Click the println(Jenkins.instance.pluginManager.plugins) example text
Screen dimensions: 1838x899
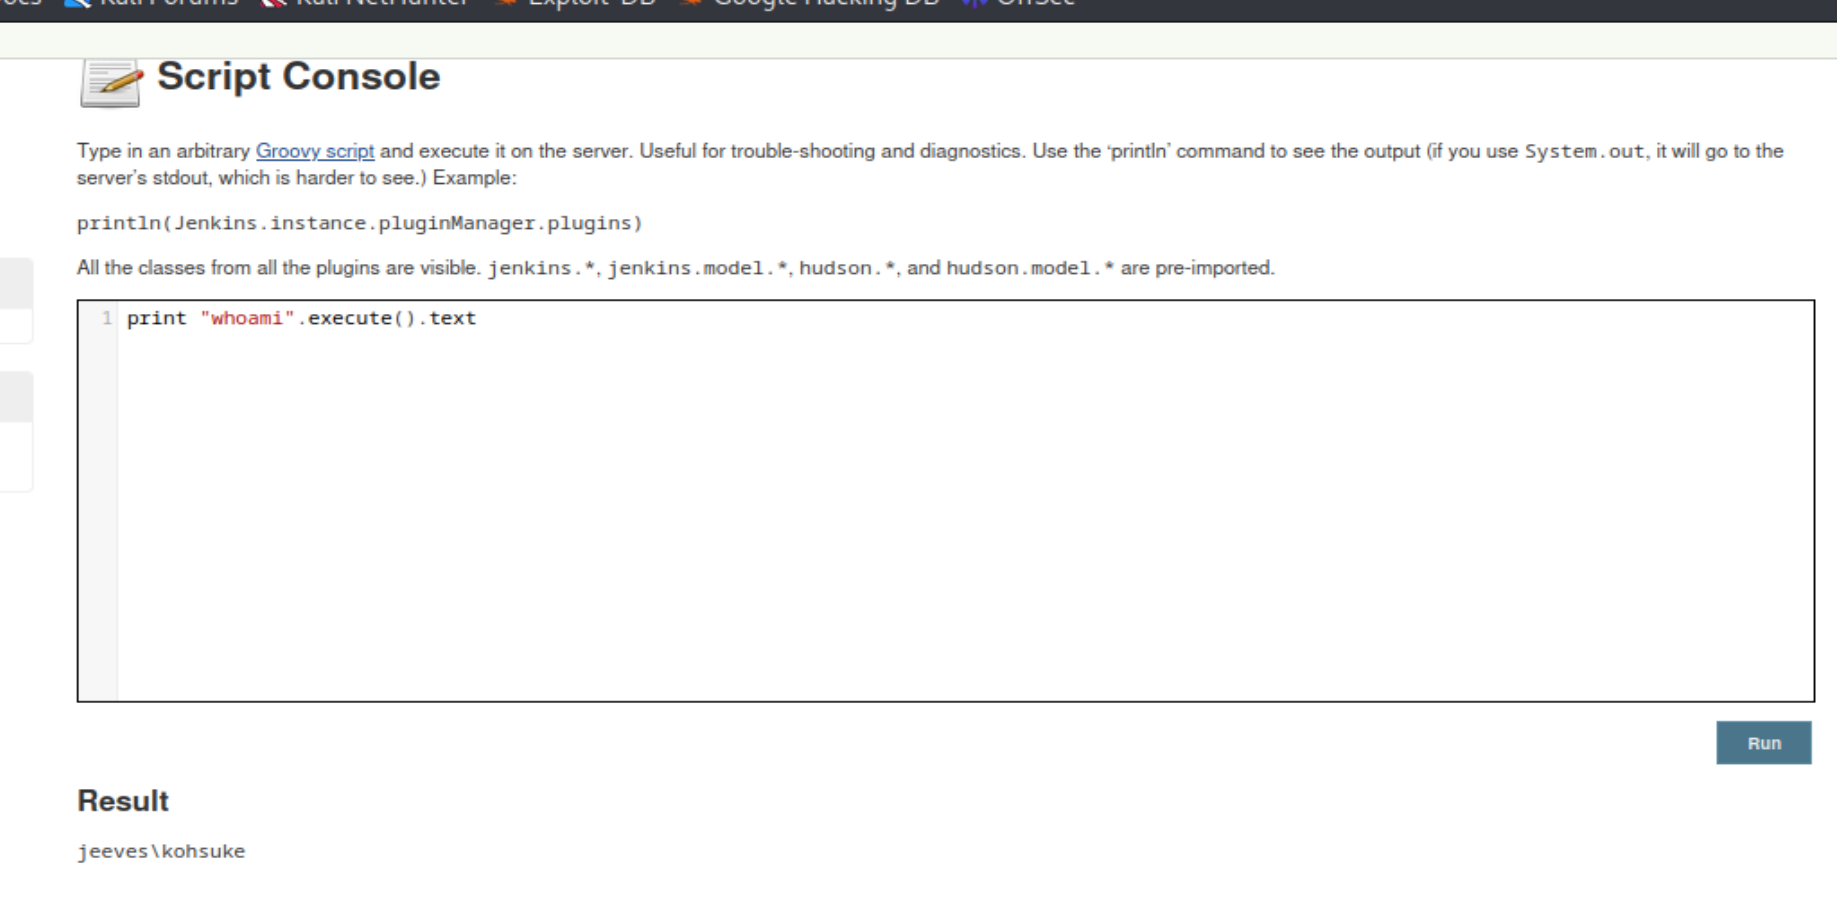(359, 223)
